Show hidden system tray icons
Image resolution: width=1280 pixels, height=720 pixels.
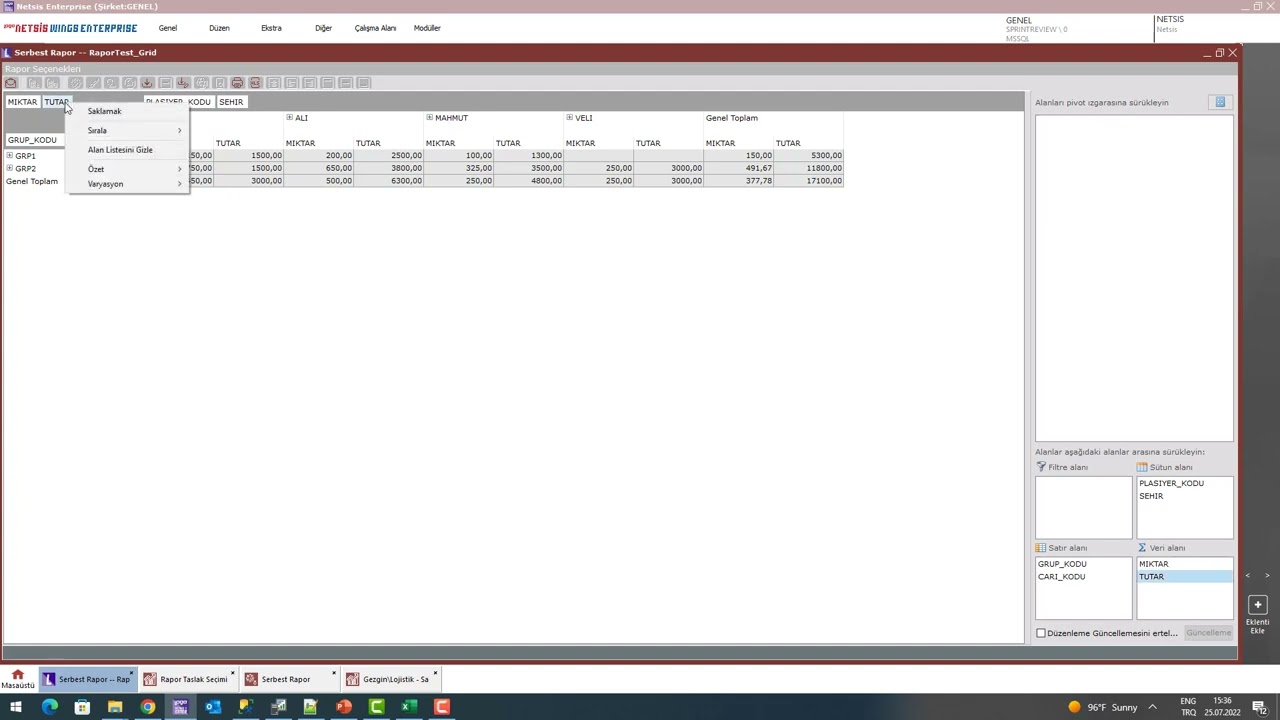click(x=1152, y=707)
